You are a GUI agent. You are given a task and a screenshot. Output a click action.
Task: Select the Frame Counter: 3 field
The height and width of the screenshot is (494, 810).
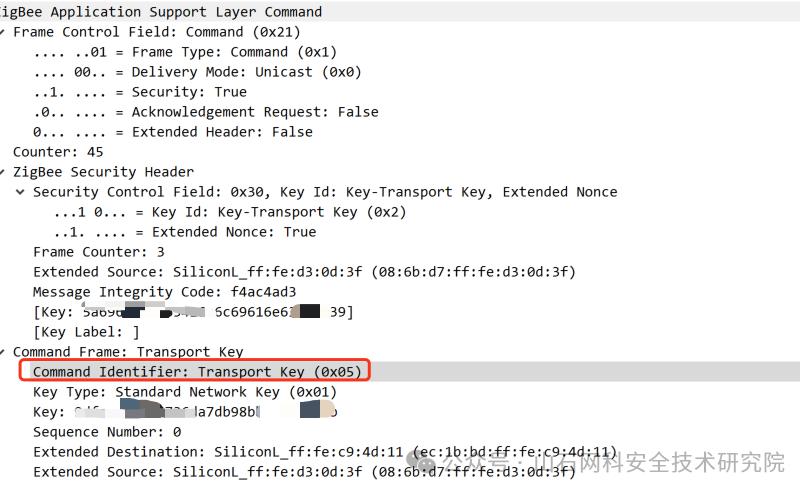pyautogui.click(x=98, y=252)
